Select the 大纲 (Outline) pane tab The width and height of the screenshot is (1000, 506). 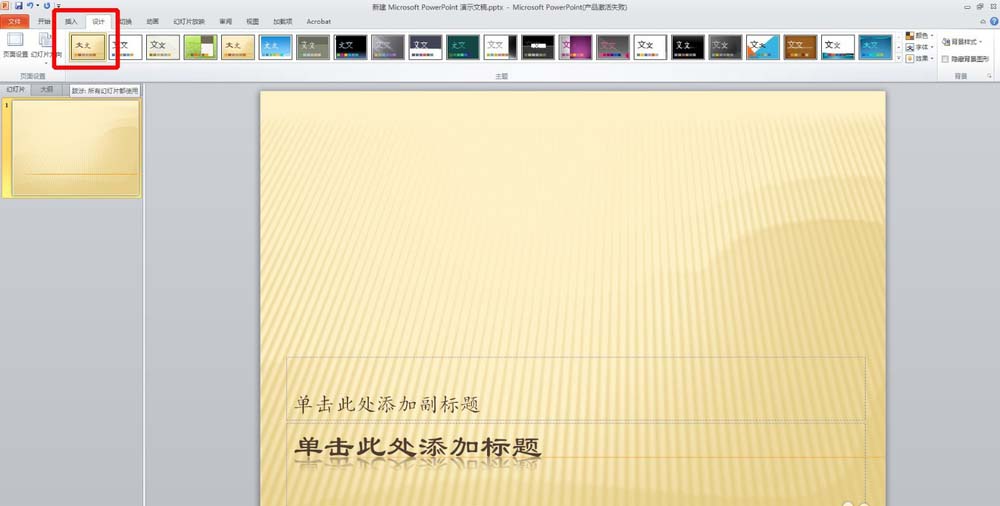47,90
